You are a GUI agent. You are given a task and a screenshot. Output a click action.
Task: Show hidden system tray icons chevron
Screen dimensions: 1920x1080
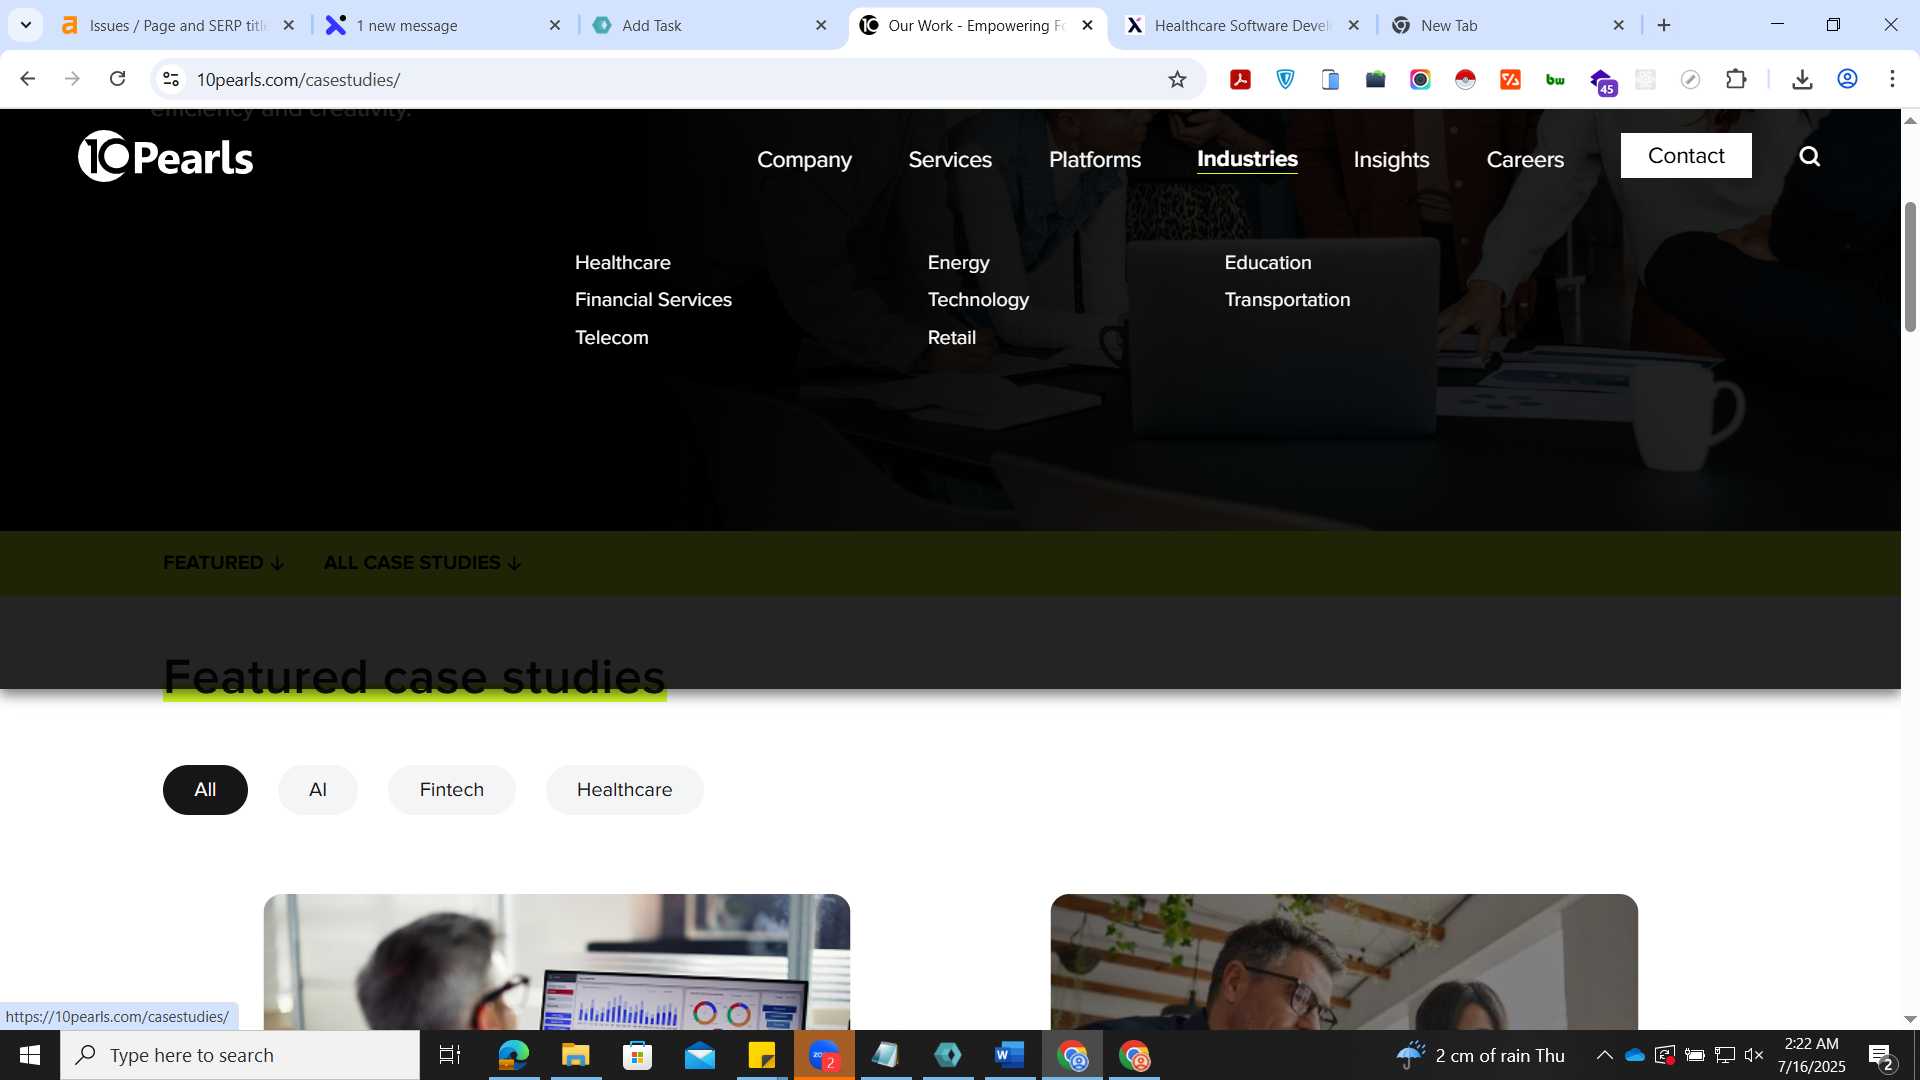[1604, 1055]
